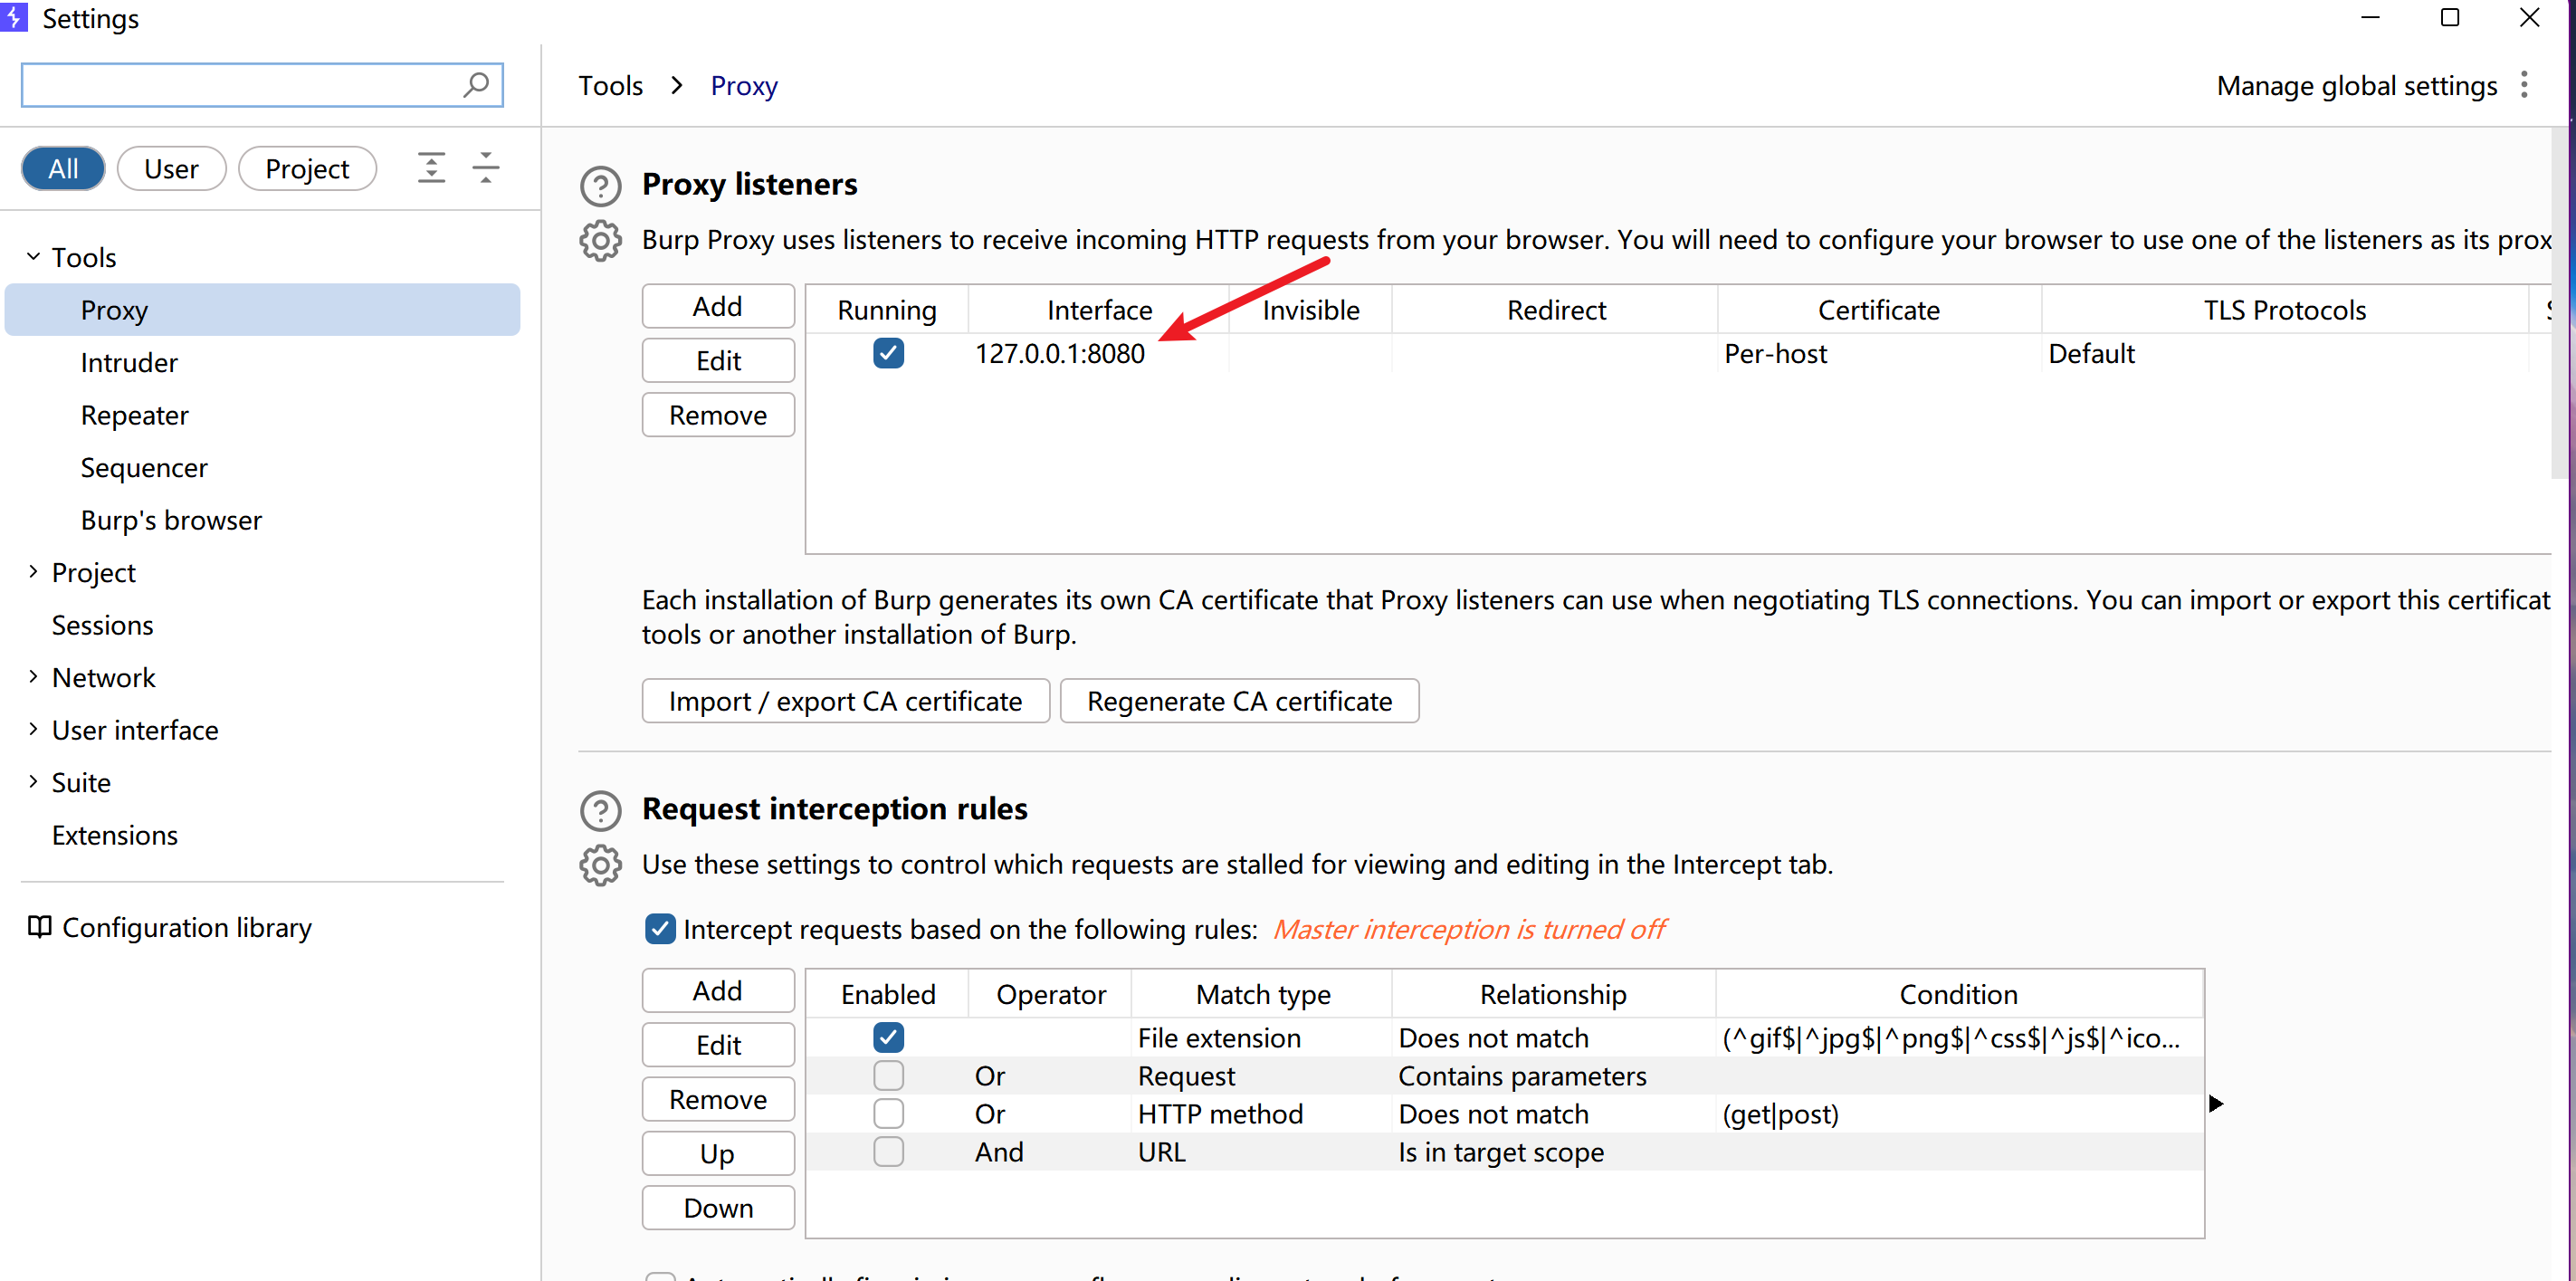
Task: Click the Request interception rules help icon
Action: tap(600, 810)
